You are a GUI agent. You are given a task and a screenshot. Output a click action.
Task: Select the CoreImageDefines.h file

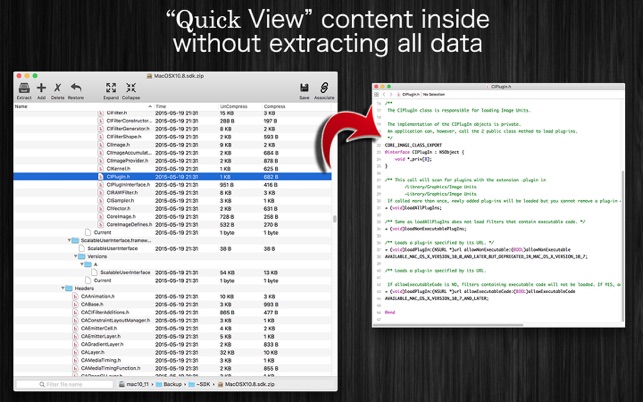(x=129, y=225)
